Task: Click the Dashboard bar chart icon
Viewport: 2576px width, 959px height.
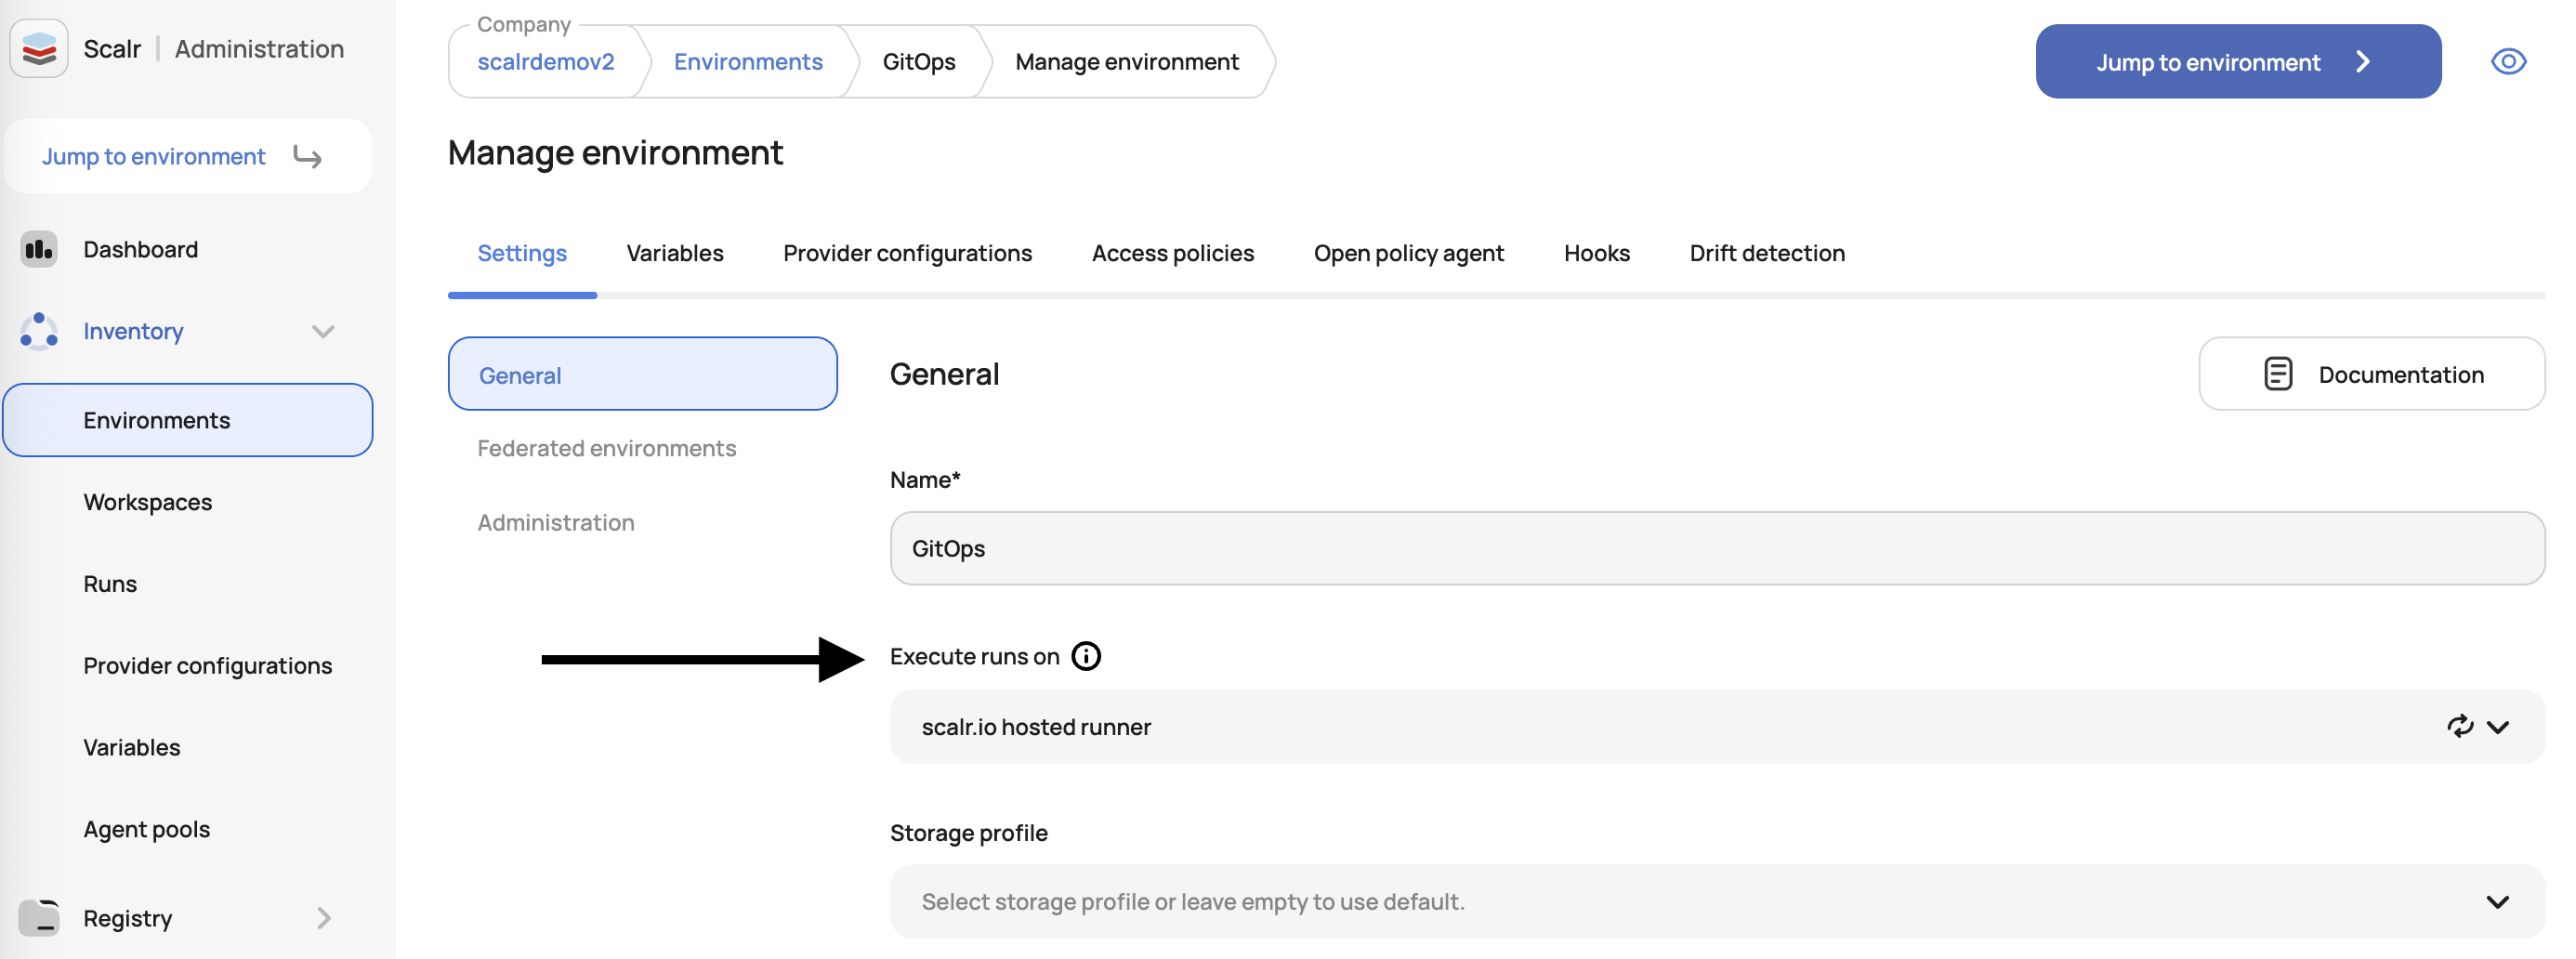Action: click(x=39, y=249)
